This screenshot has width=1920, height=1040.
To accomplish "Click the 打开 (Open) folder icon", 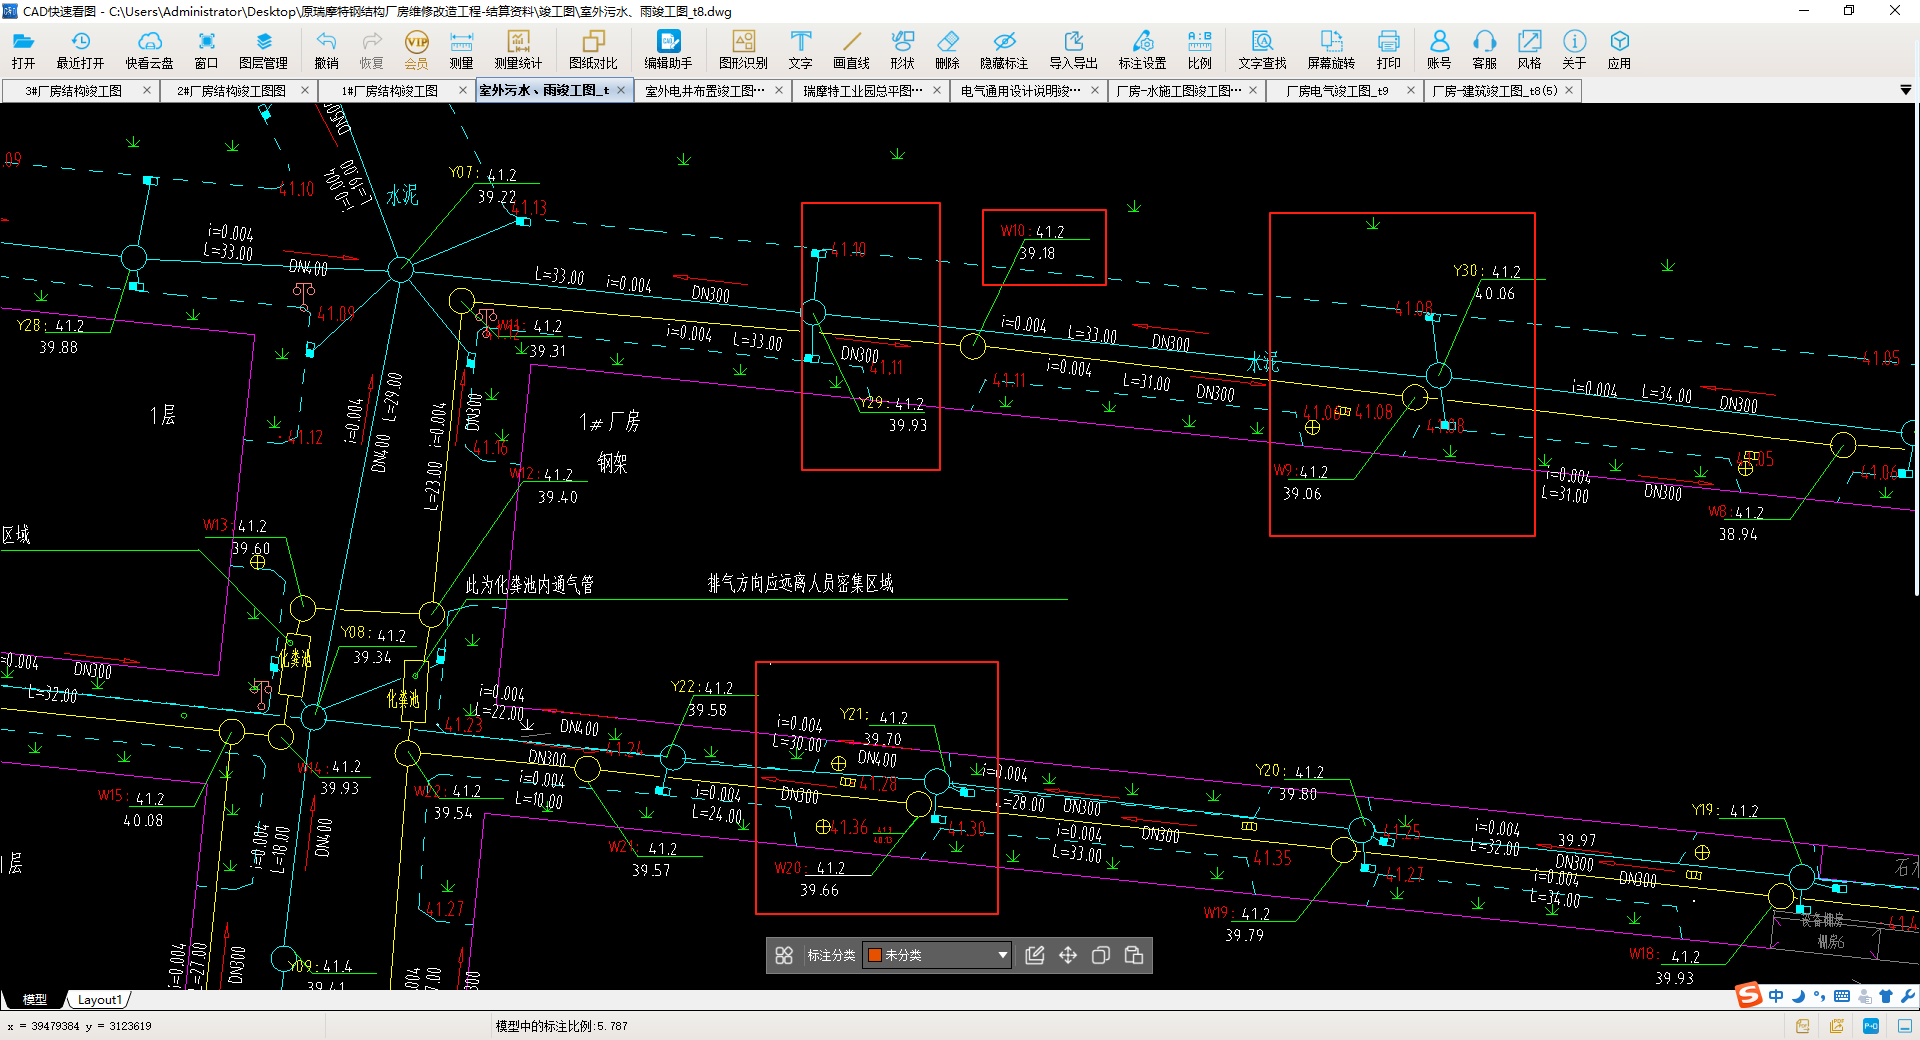I will click(23, 48).
